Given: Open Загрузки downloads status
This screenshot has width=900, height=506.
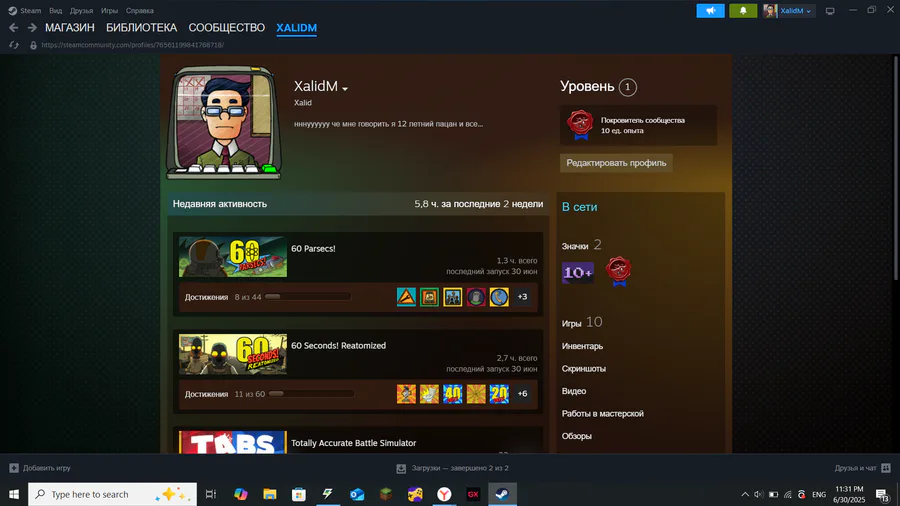Looking at the screenshot, I should coord(452,468).
